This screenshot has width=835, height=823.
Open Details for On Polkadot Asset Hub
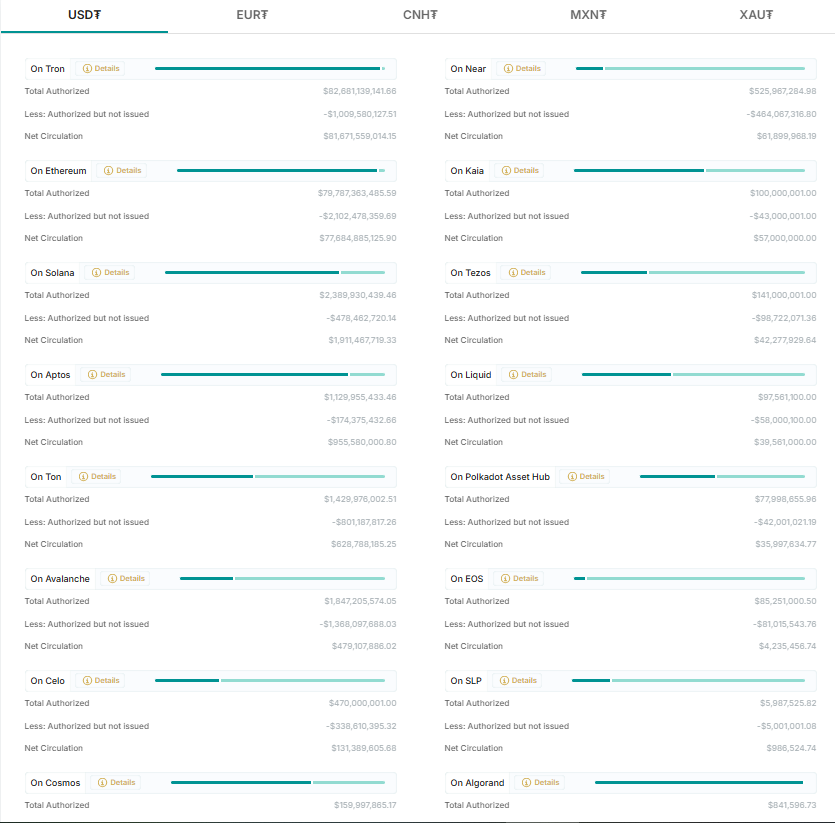pyautogui.click(x=585, y=477)
